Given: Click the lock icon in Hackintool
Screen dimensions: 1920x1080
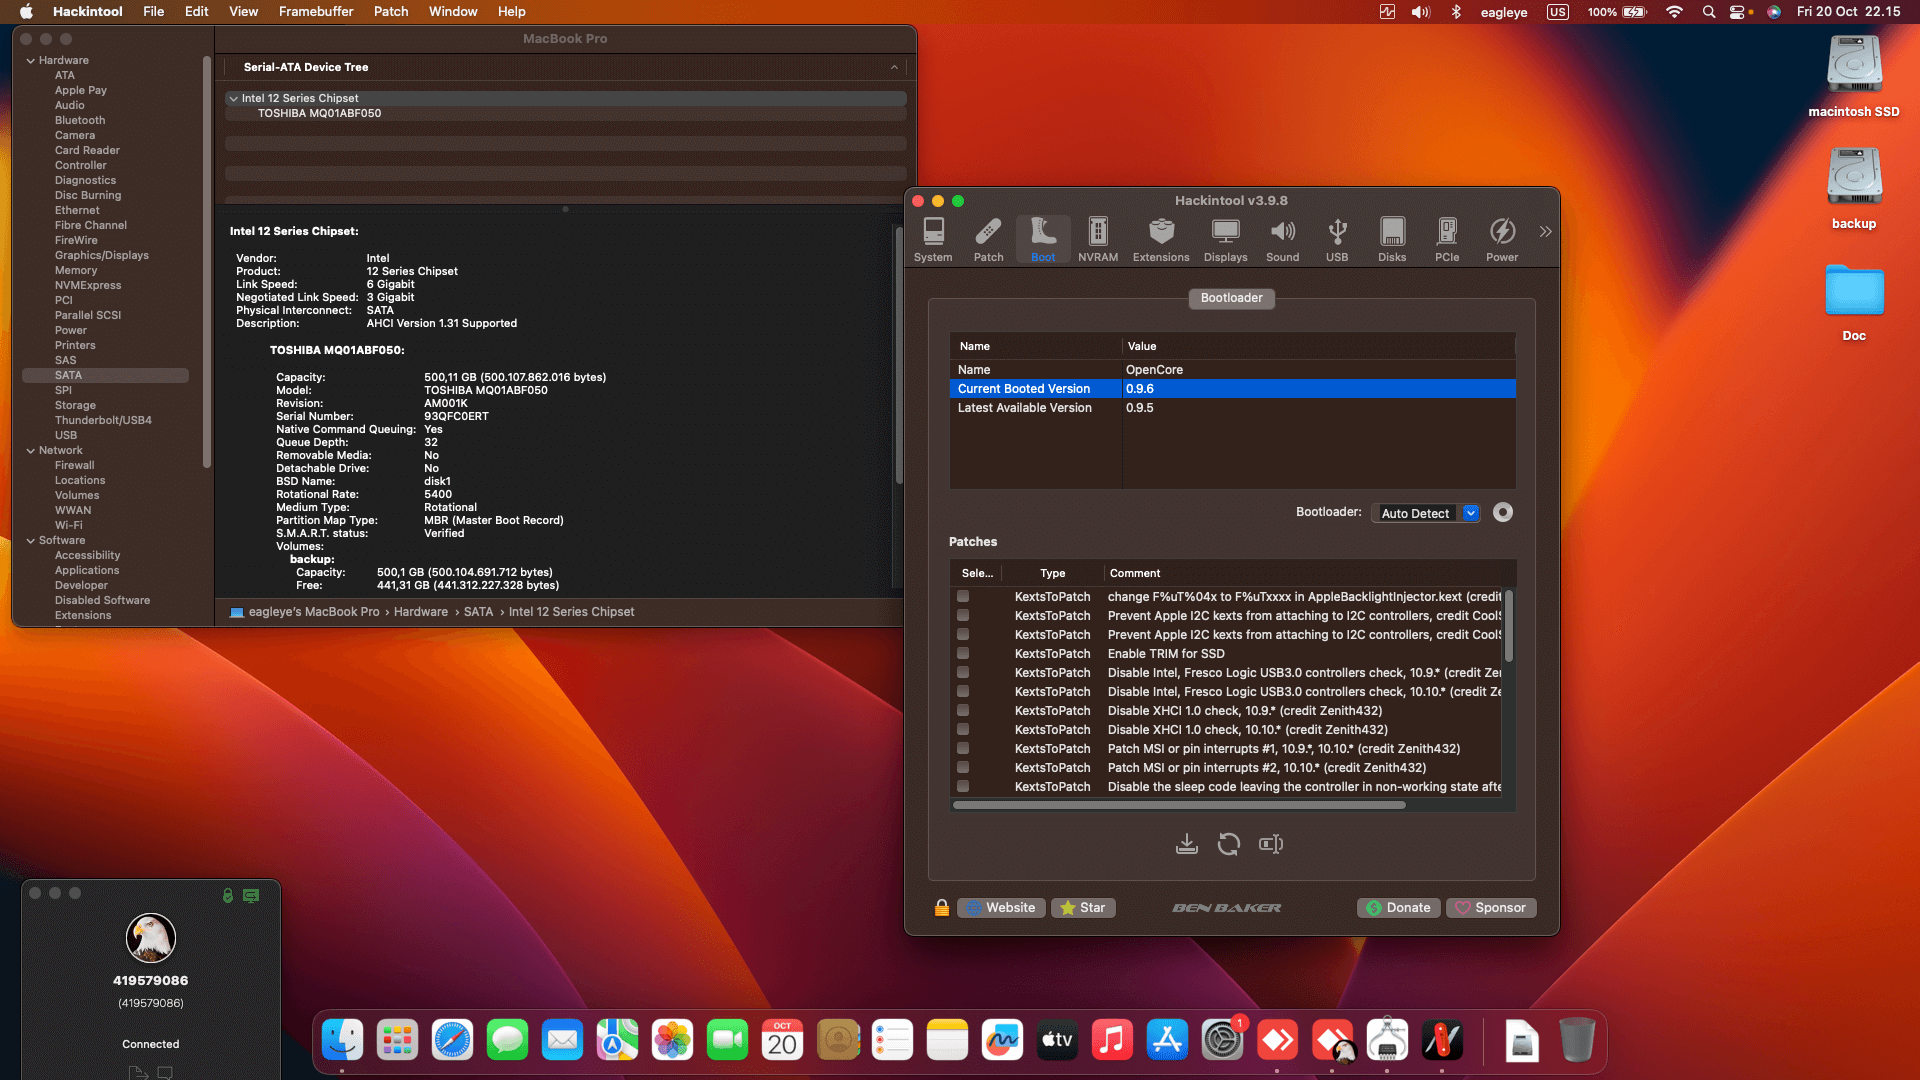Looking at the screenshot, I should tap(941, 908).
